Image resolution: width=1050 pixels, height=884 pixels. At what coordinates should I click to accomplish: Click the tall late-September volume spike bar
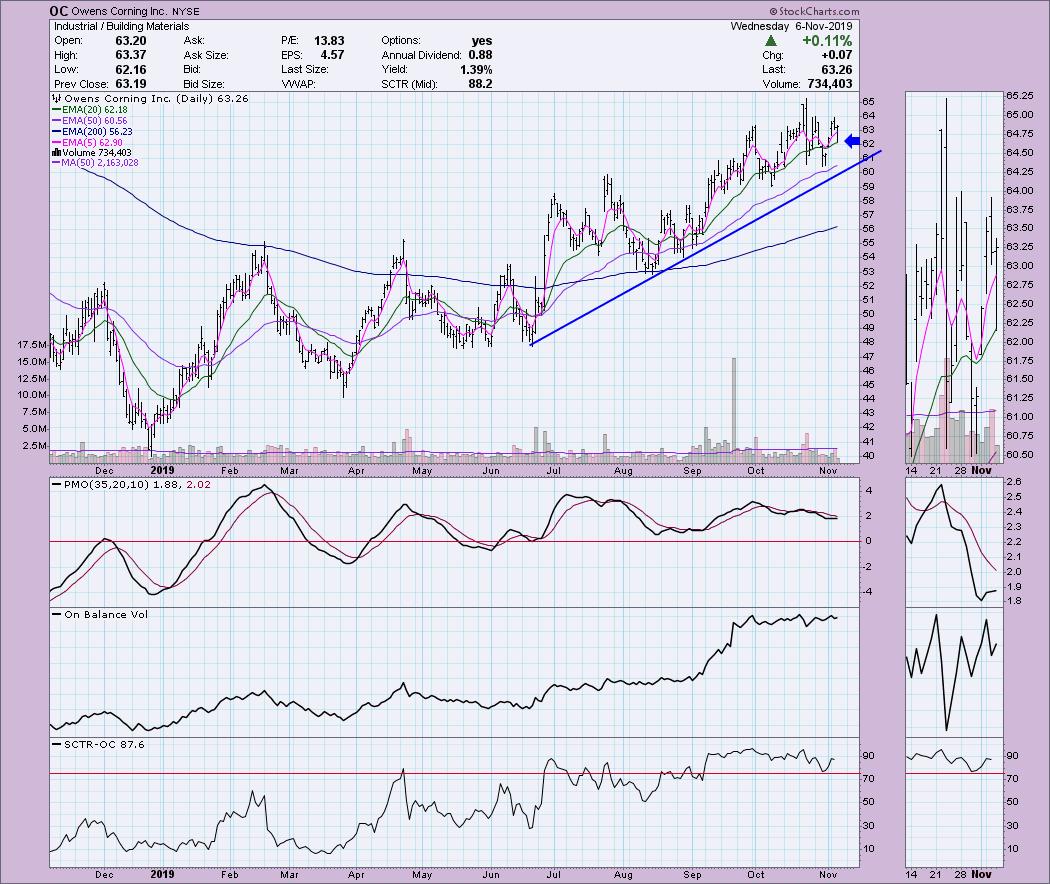coord(734,411)
